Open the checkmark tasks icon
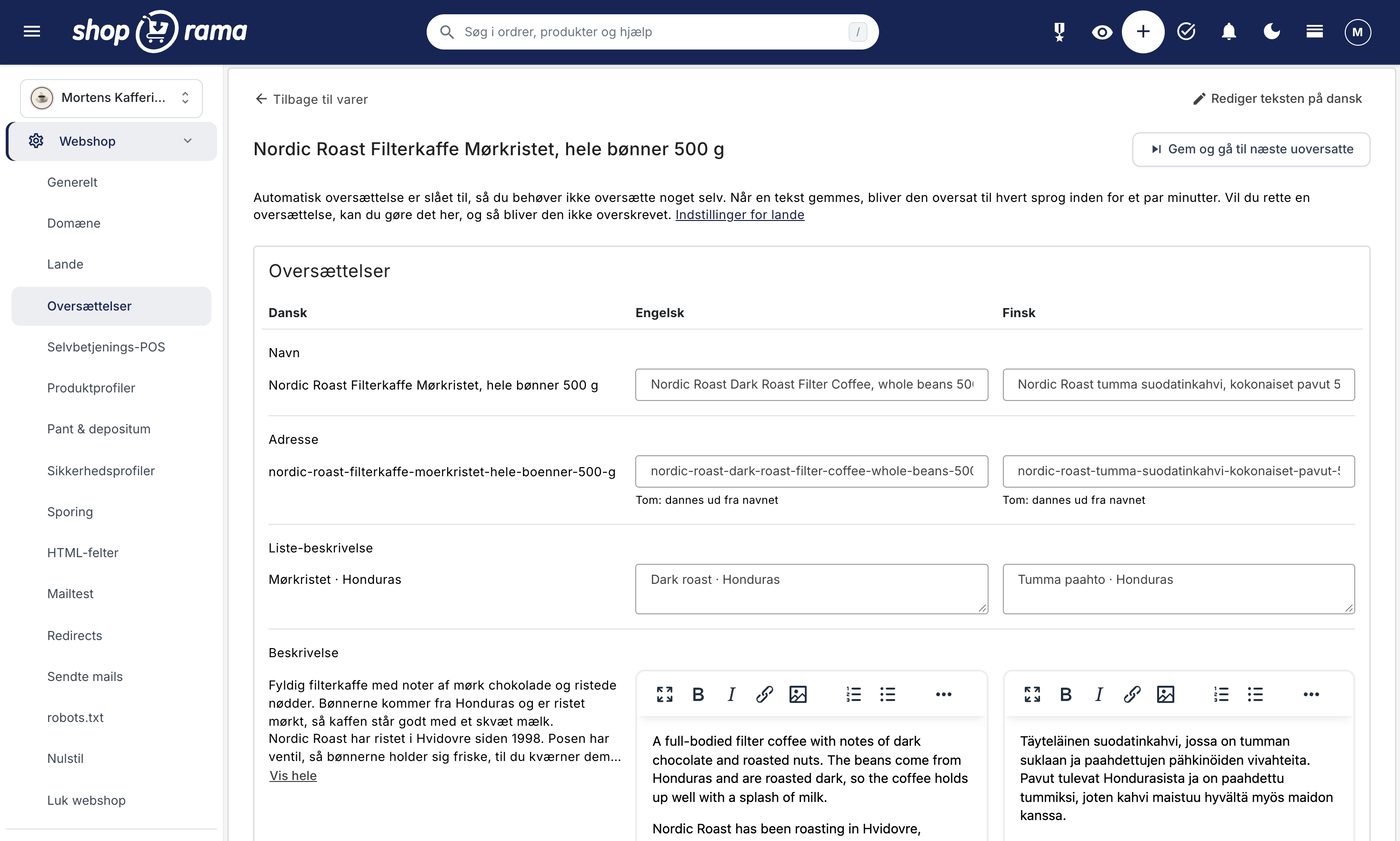Screen dimensions: 1400x841 (x=1186, y=32)
